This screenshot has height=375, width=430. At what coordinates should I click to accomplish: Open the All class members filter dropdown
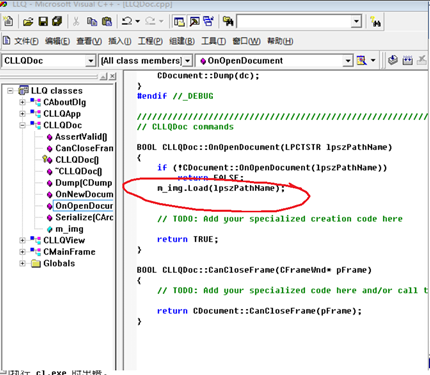coord(188,61)
